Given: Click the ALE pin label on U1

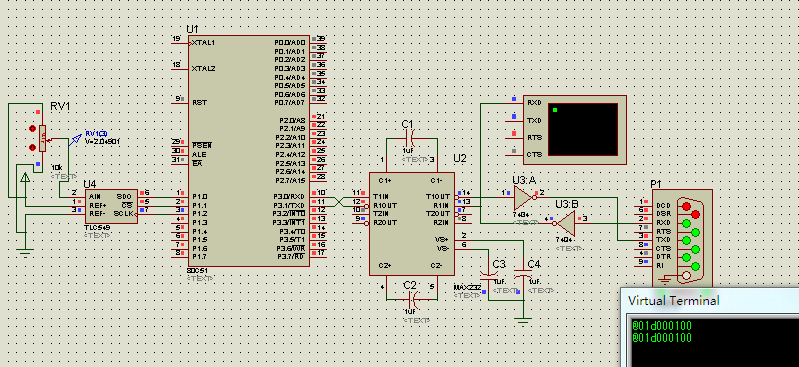Looking at the screenshot, I should click(199, 154).
